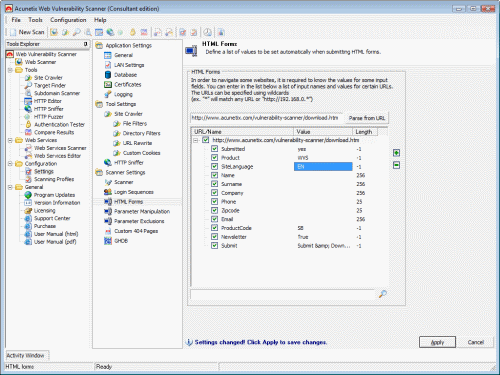Click the green add-entry icon beside the list
The image size is (500, 375).
396,153
